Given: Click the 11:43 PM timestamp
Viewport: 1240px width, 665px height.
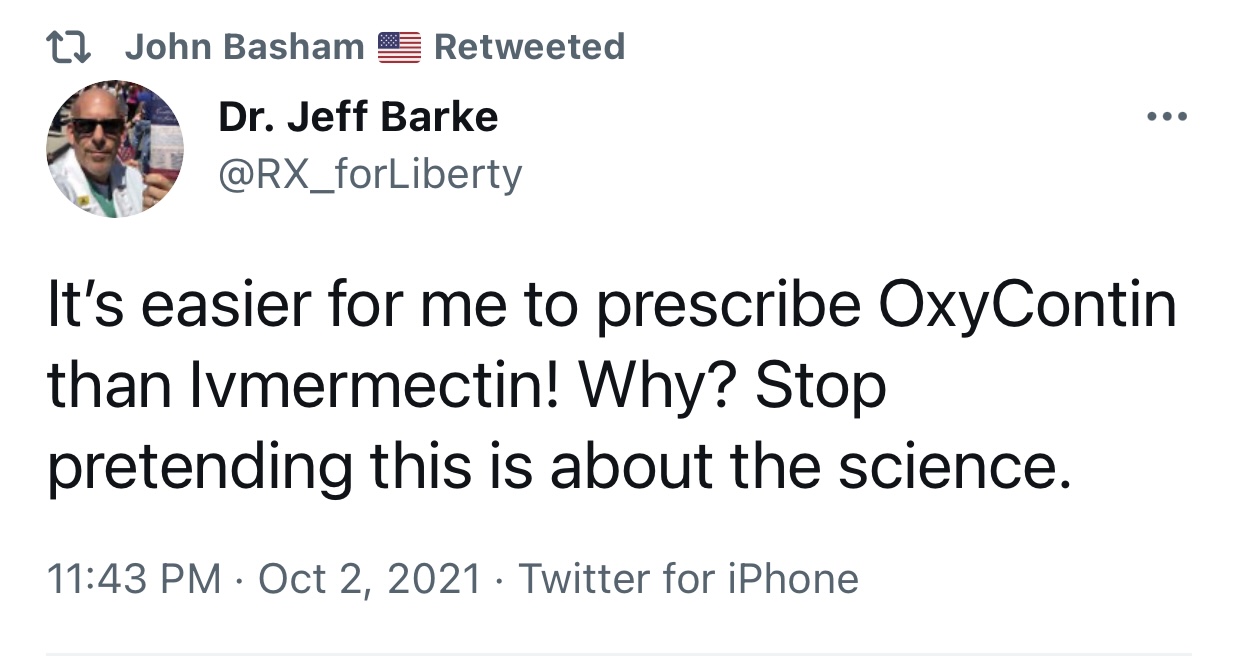Looking at the screenshot, I should (x=134, y=579).
